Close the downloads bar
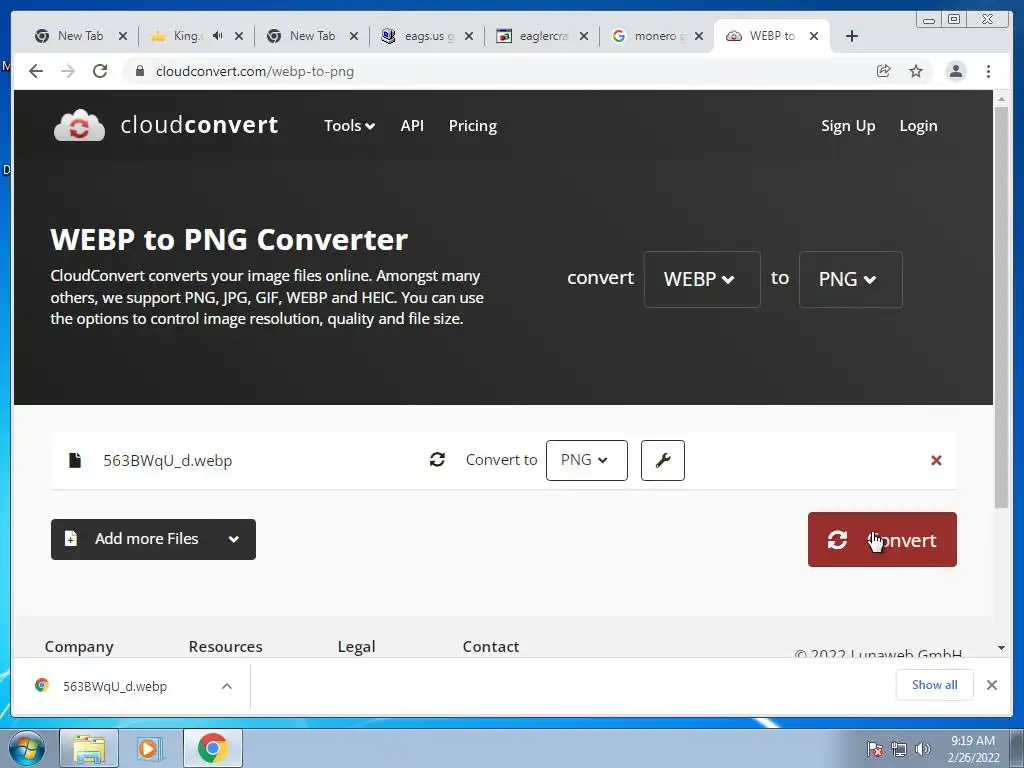Viewport: 1024px width, 768px height. [x=991, y=685]
